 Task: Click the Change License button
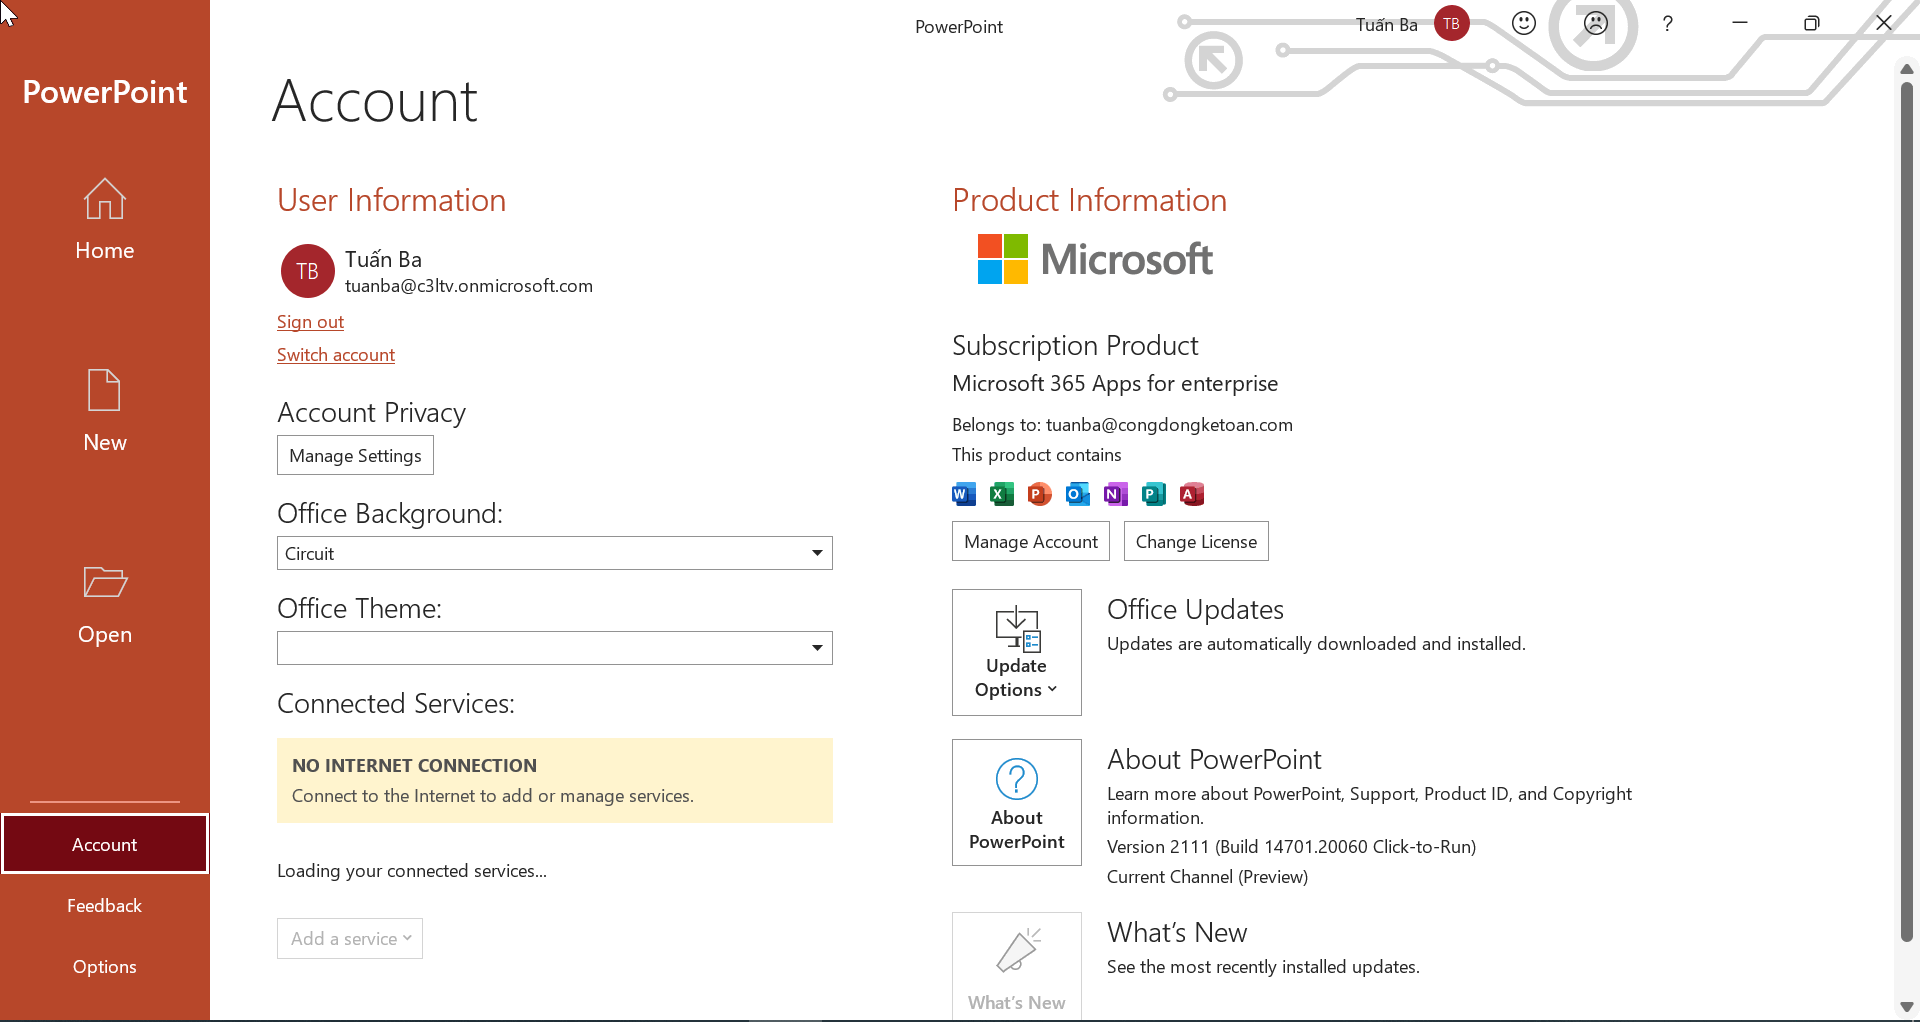pyautogui.click(x=1196, y=541)
